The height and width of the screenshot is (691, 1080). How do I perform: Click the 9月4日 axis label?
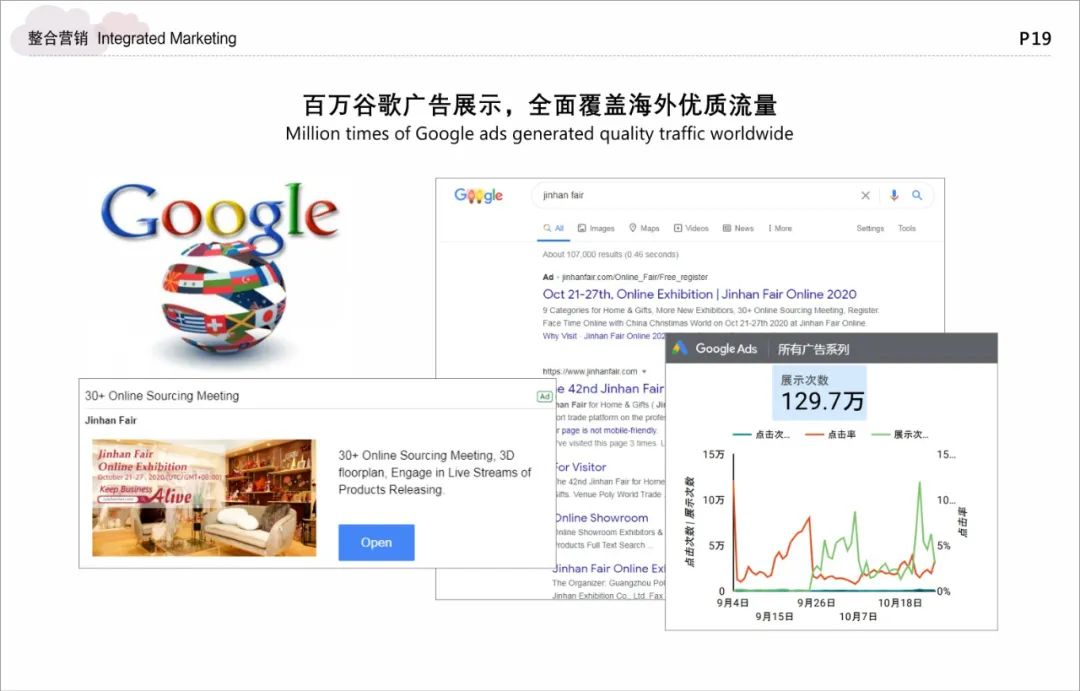tap(733, 603)
